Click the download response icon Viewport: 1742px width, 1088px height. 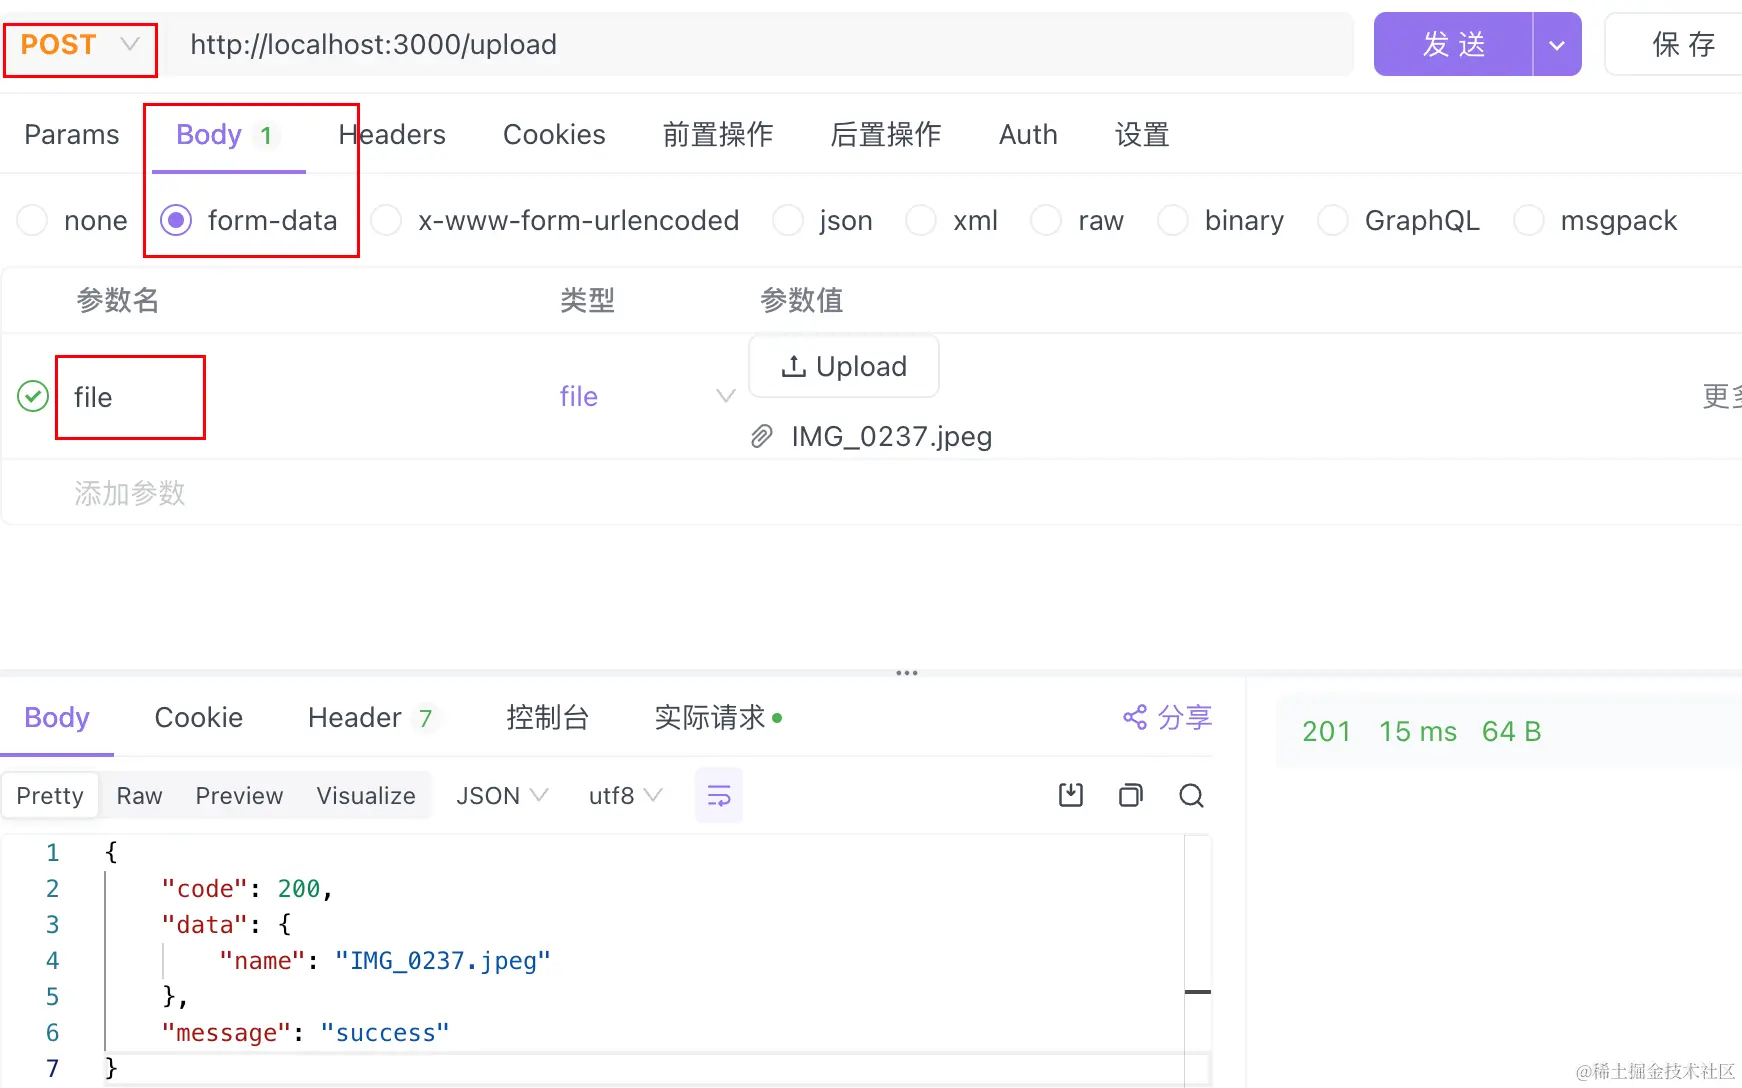(x=1071, y=795)
